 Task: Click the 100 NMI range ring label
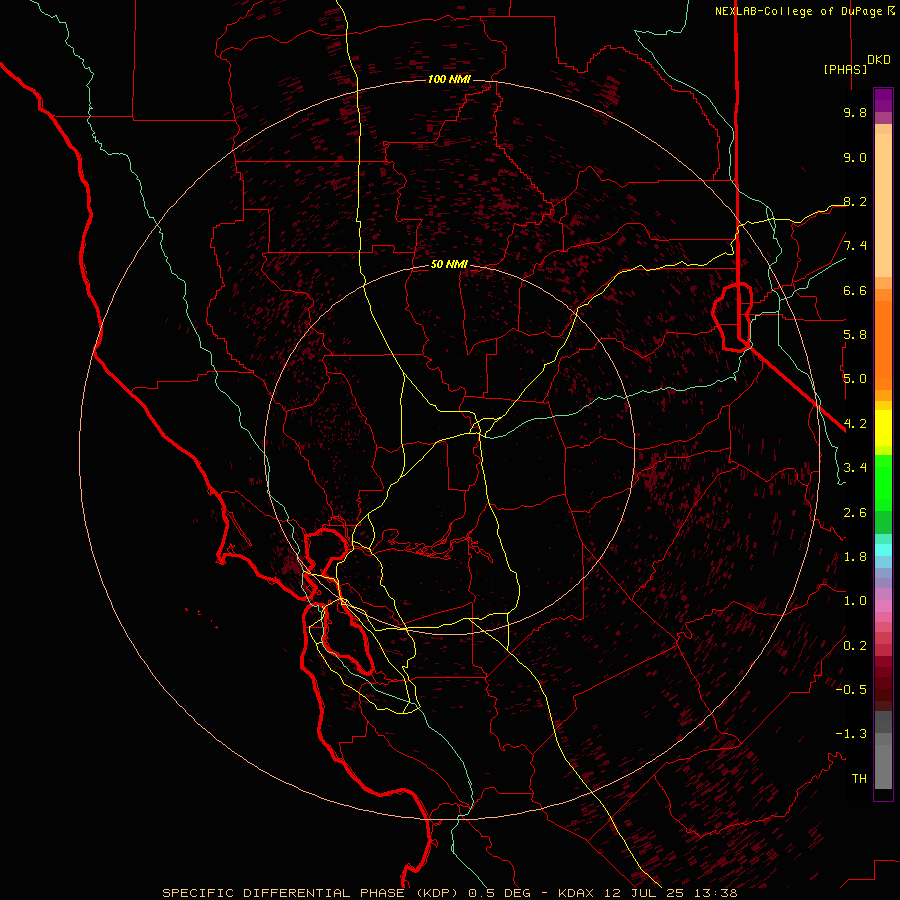(449, 79)
